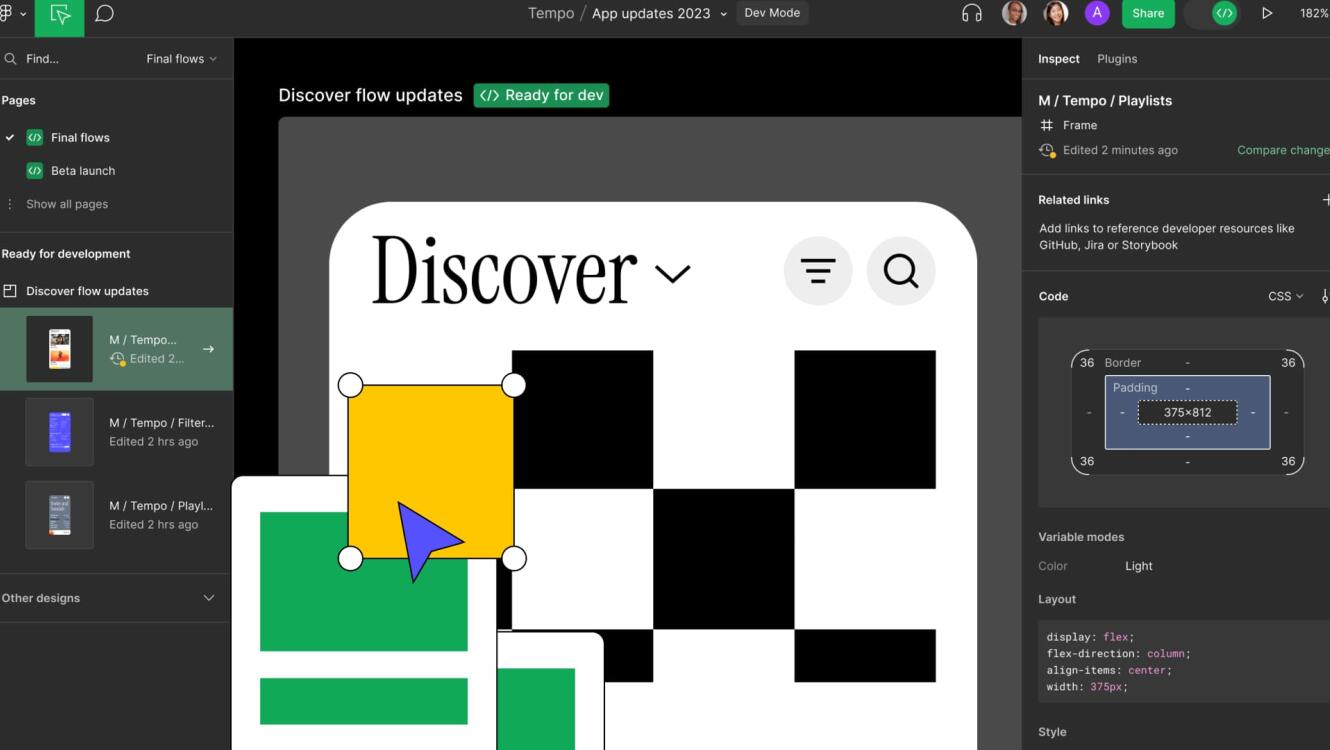The width and height of the screenshot is (1330, 750).
Task: Select the M / Tempo / Filter thumbnail
Action: 59,432
